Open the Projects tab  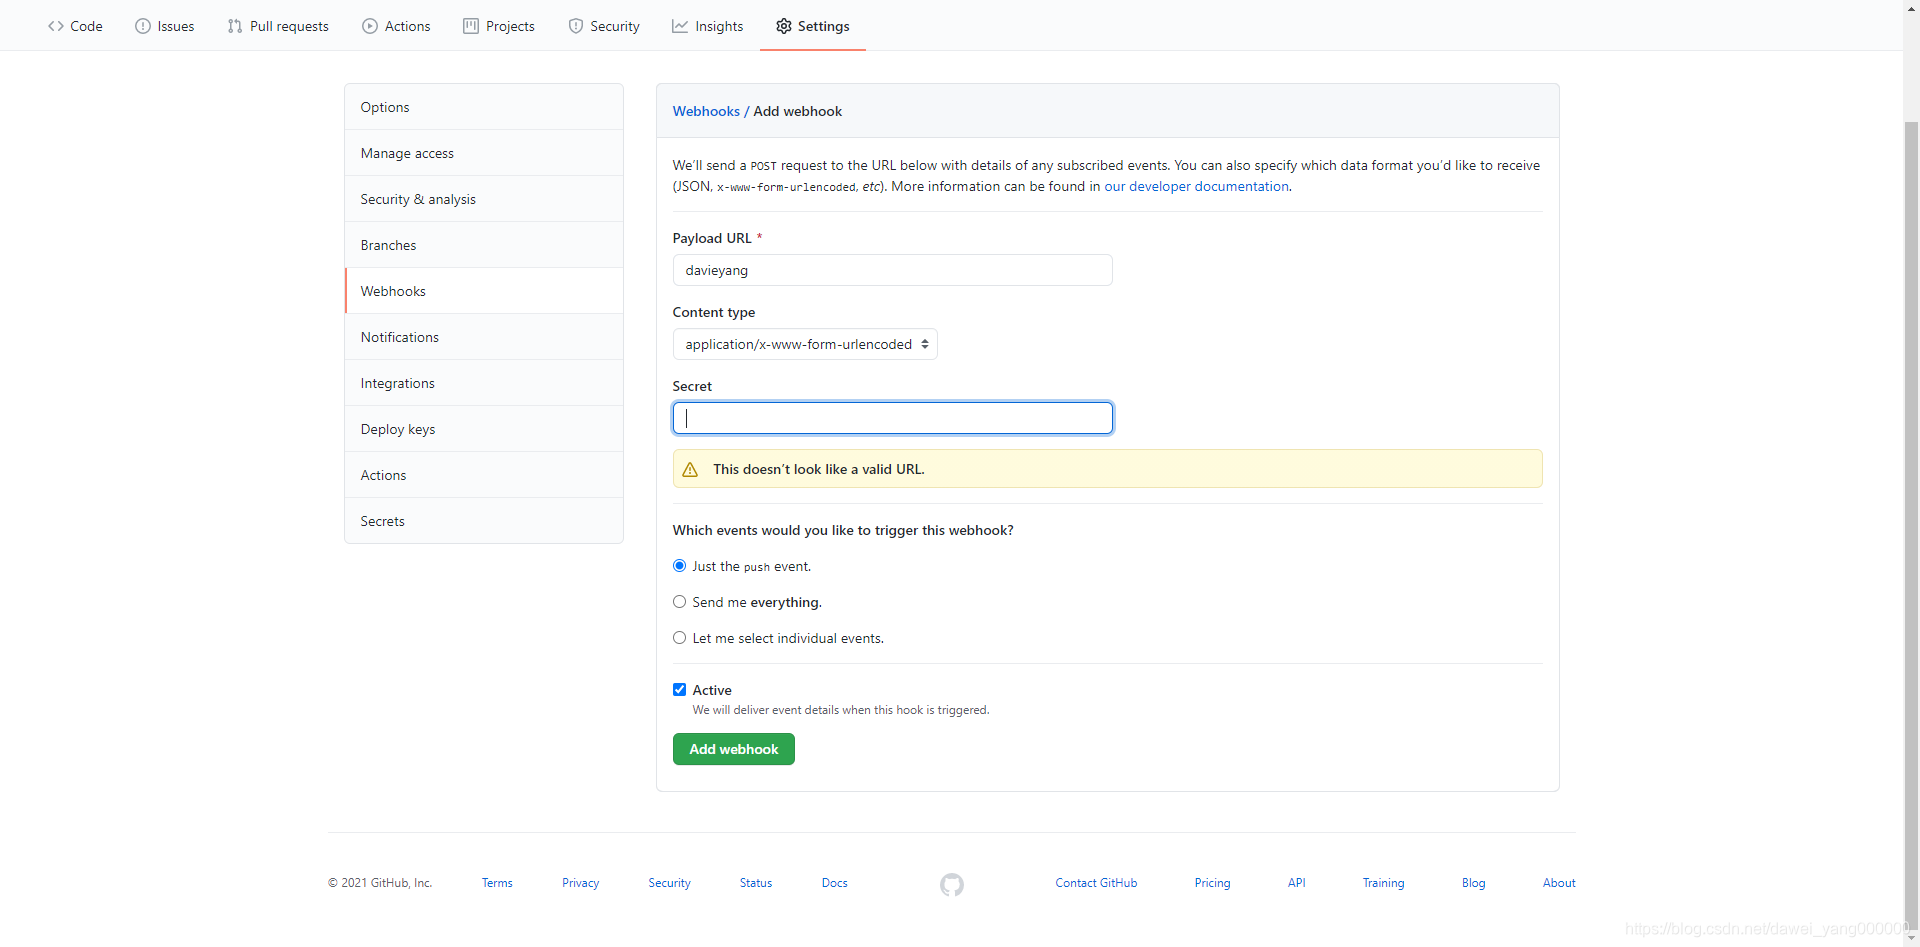[x=499, y=26]
